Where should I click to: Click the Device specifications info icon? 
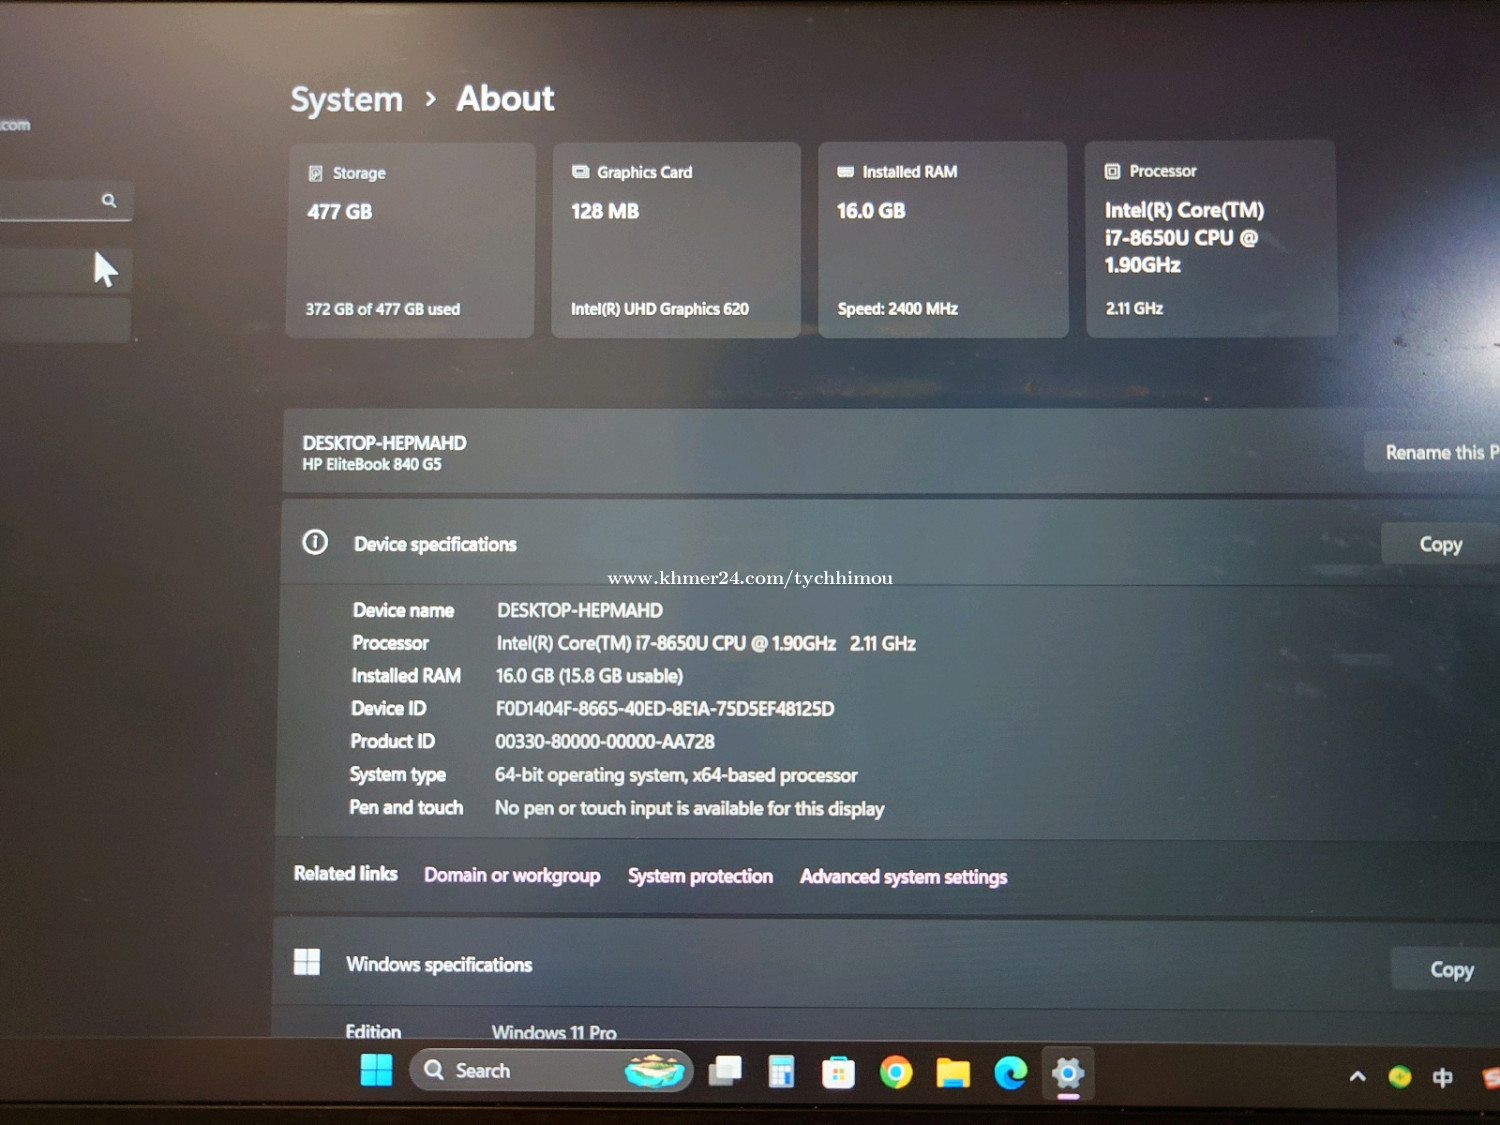315,542
